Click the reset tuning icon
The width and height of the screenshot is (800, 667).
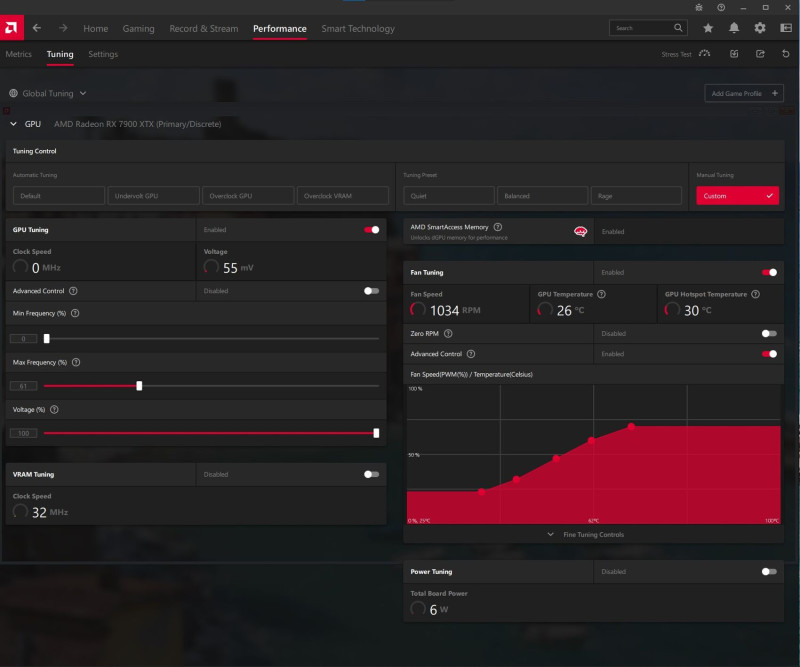(x=786, y=54)
